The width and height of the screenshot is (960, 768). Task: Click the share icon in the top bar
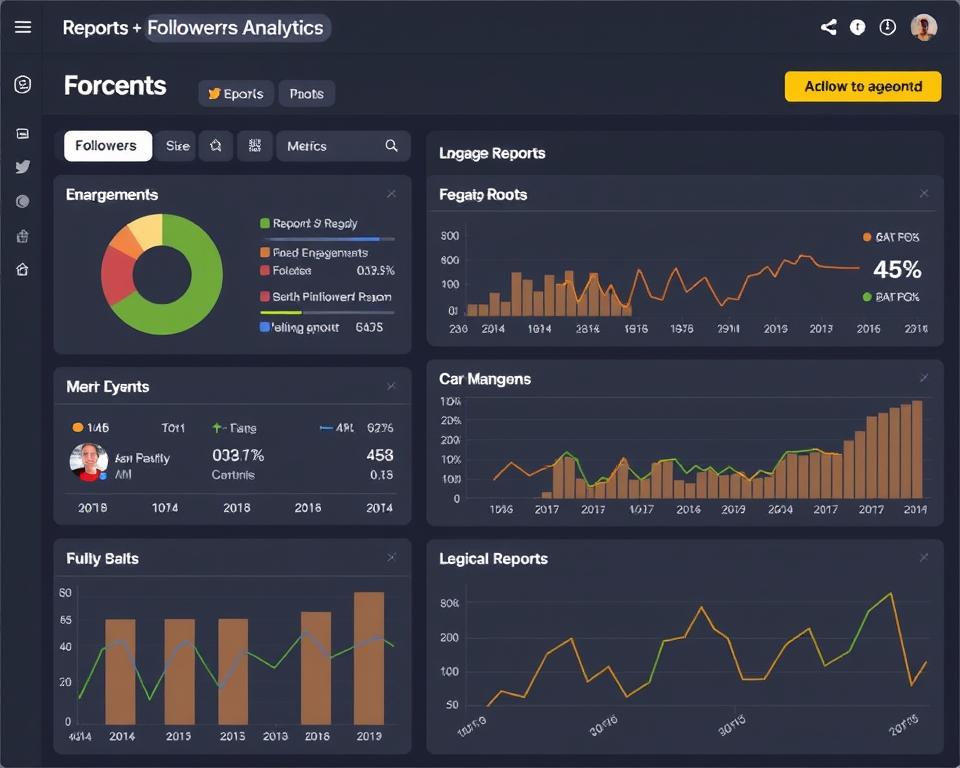coord(828,27)
